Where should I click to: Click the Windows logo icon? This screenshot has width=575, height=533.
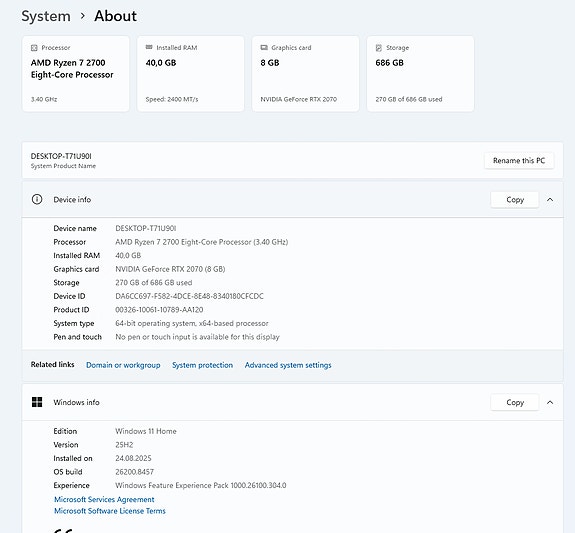click(37, 402)
